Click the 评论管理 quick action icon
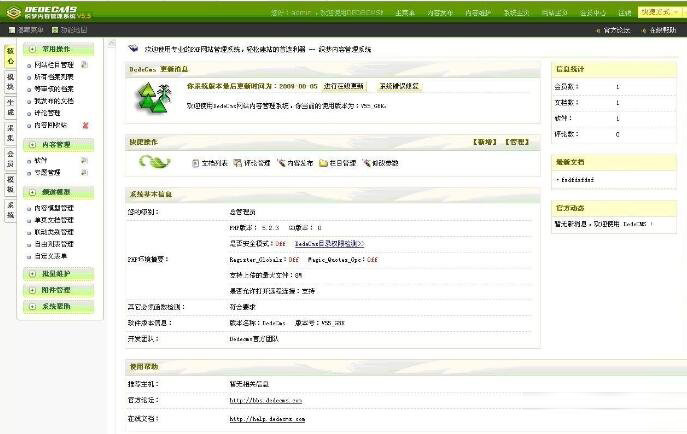The image size is (687, 434). tap(238, 163)
